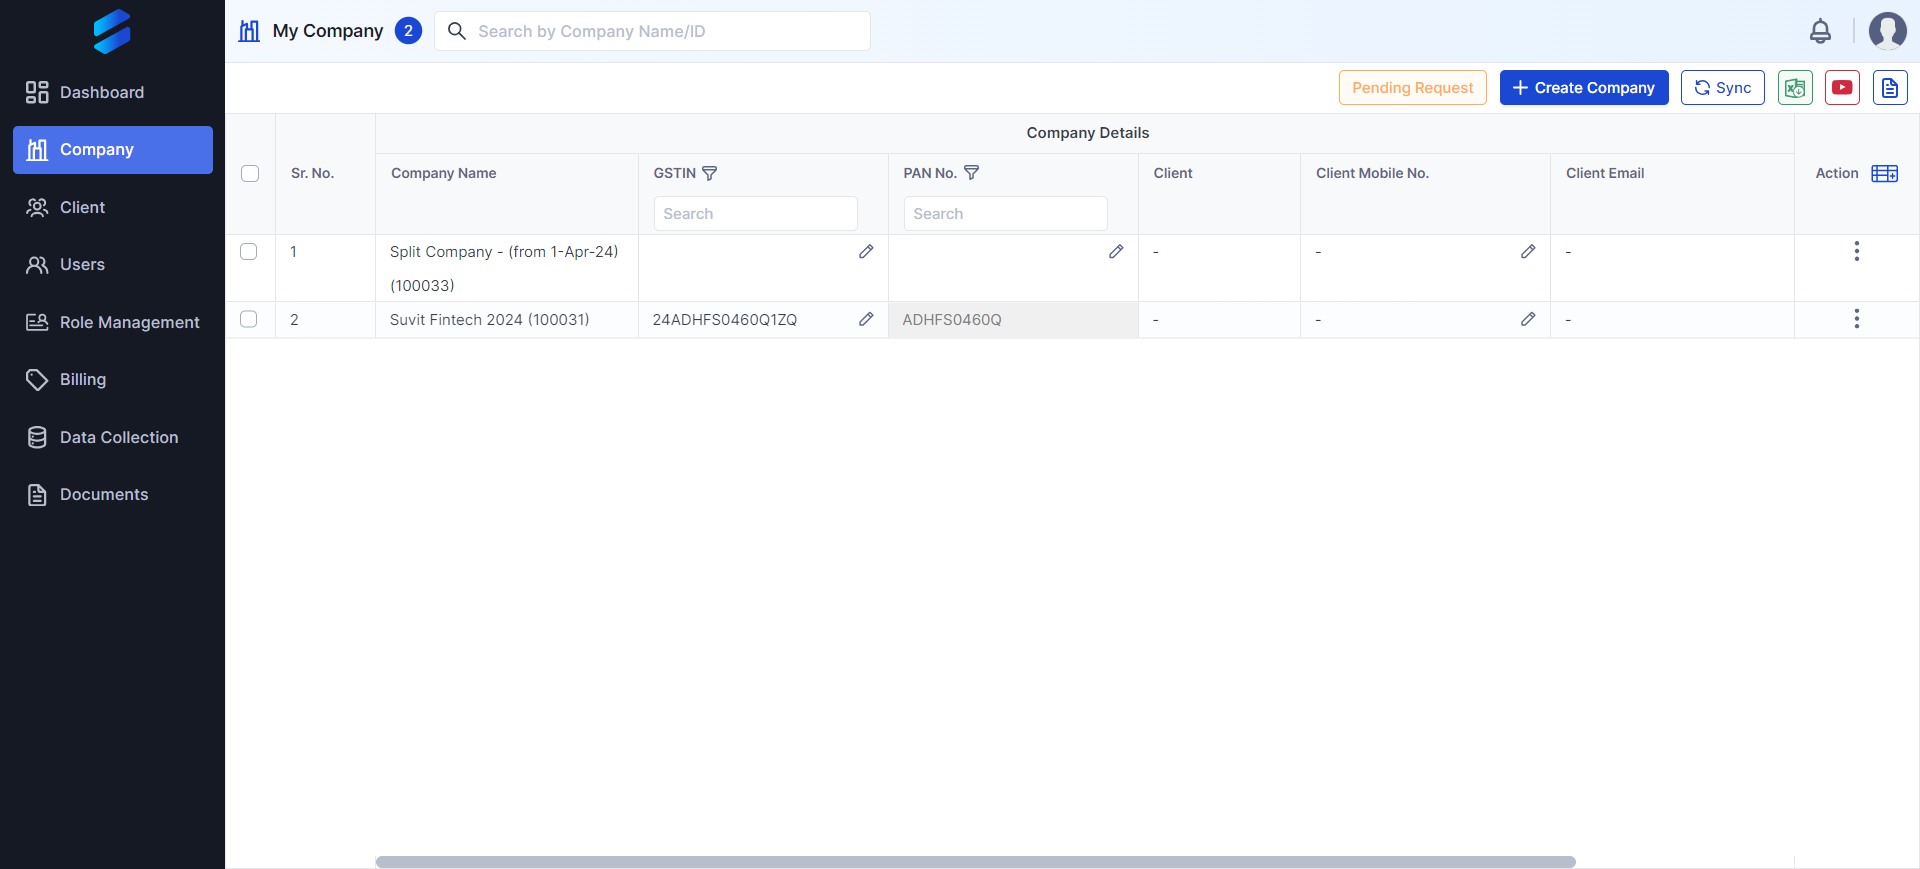The width and height of the screenshot is (1920, 869).
Task: Click Split Company - (from 1-Apr-24) name
Action: (x=504, y=252)
